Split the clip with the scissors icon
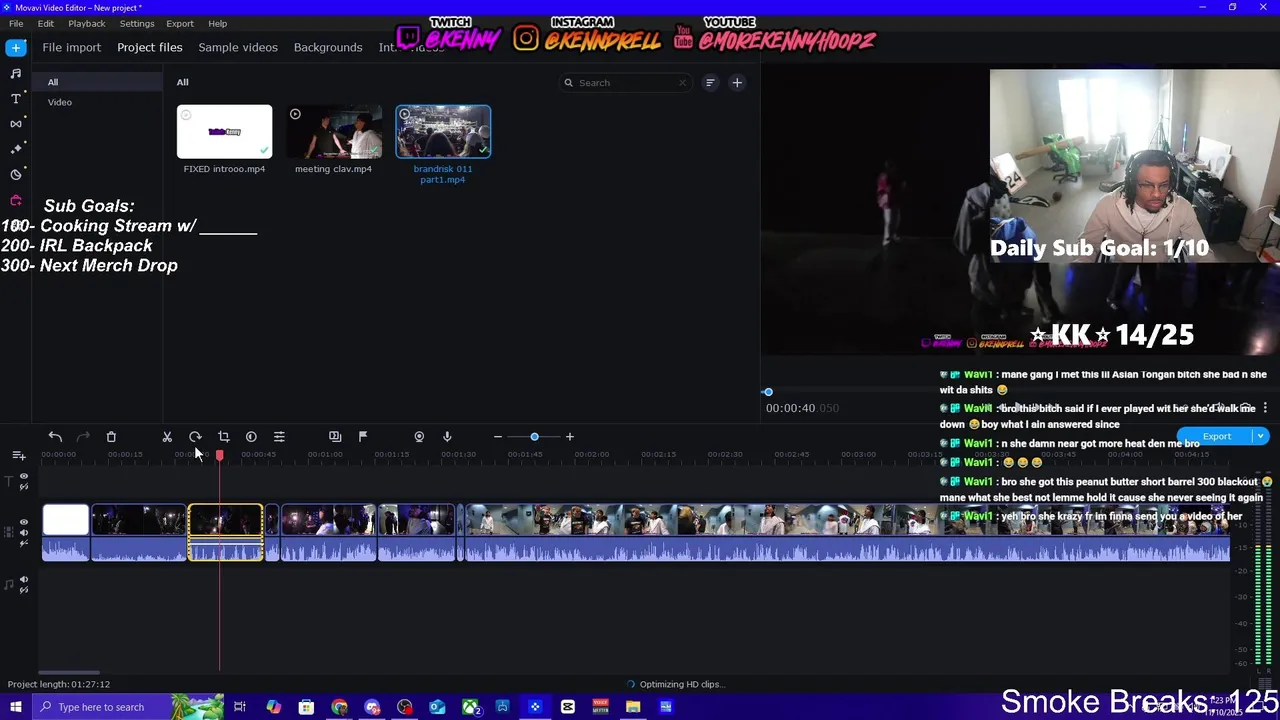 (167, 437)
